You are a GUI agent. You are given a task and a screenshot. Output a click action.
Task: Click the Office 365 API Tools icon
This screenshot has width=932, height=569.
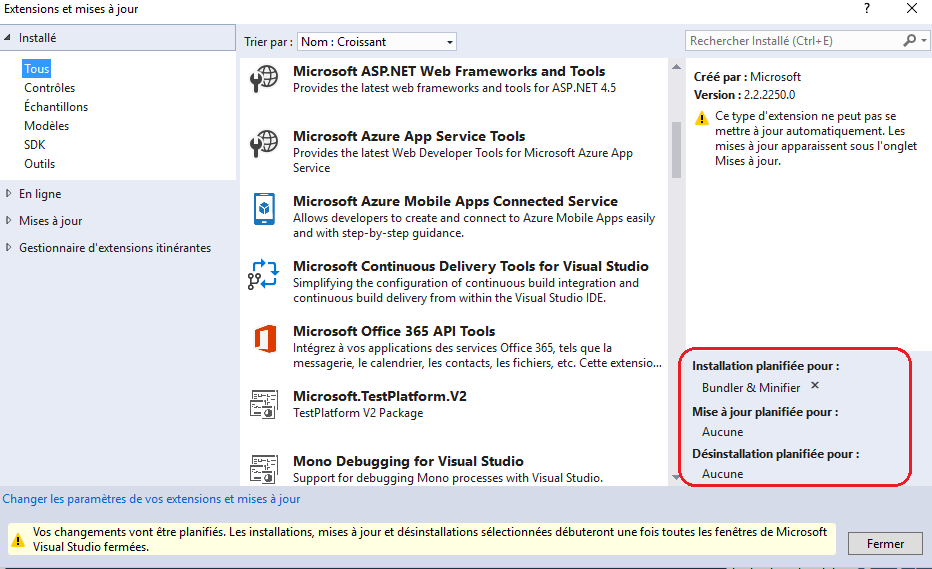pyautogui.click(x=264, y=339)
